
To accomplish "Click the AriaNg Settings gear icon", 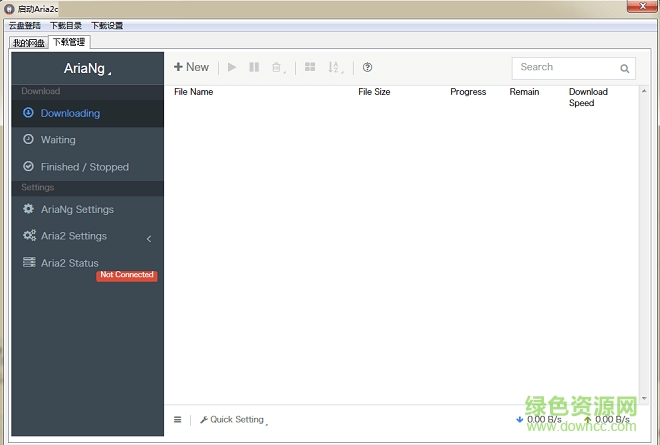I will point(28,208).
